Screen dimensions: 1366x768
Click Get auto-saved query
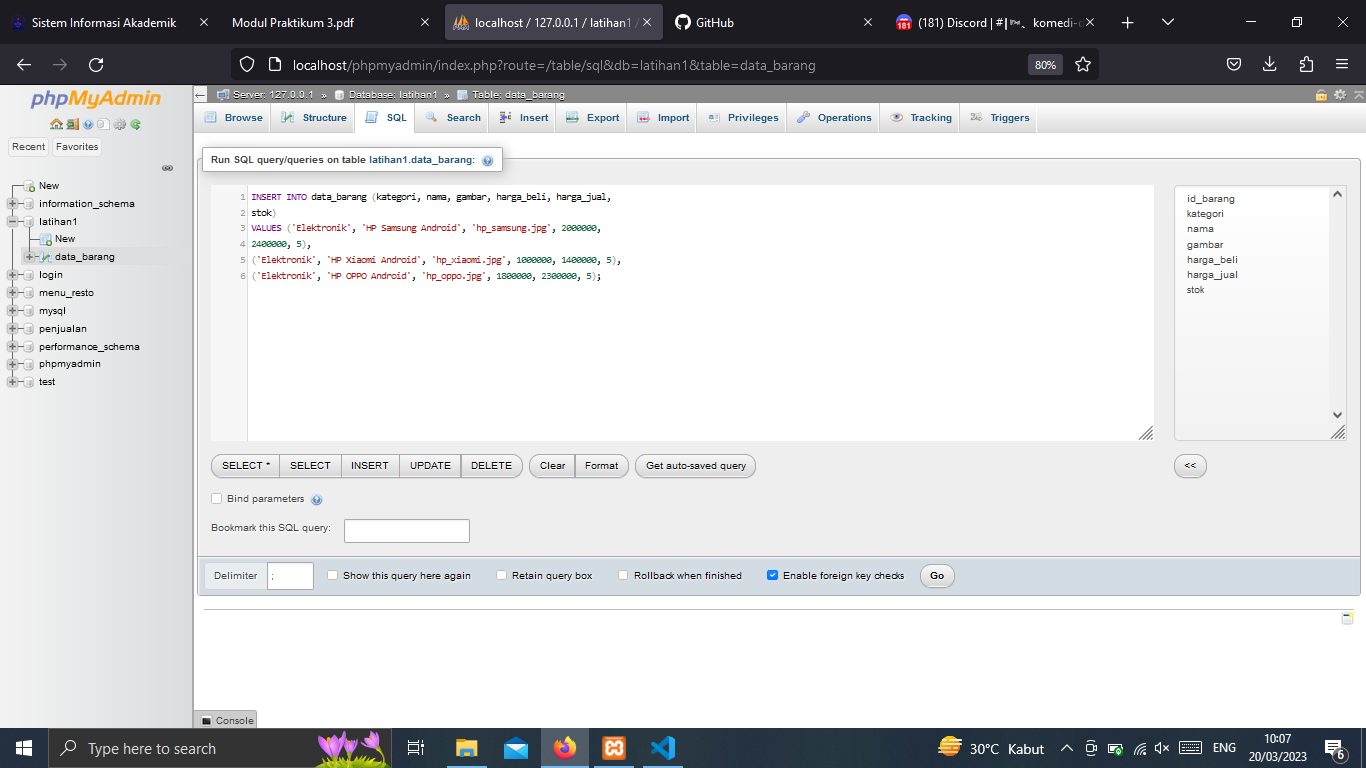[x=695, y=465]
